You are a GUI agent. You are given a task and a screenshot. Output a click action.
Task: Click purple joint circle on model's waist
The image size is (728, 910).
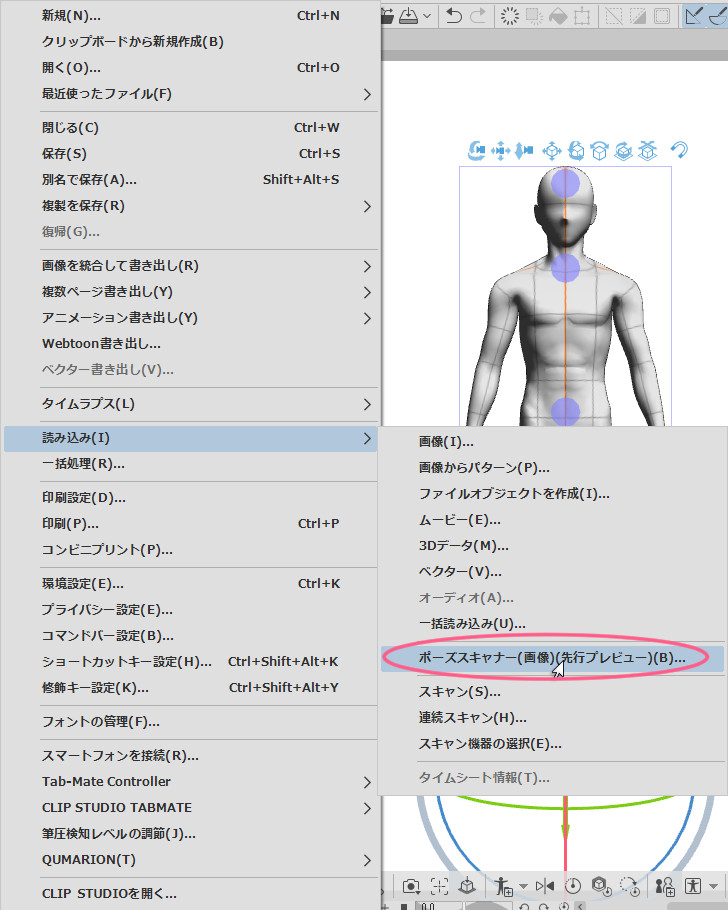(565, 411)
